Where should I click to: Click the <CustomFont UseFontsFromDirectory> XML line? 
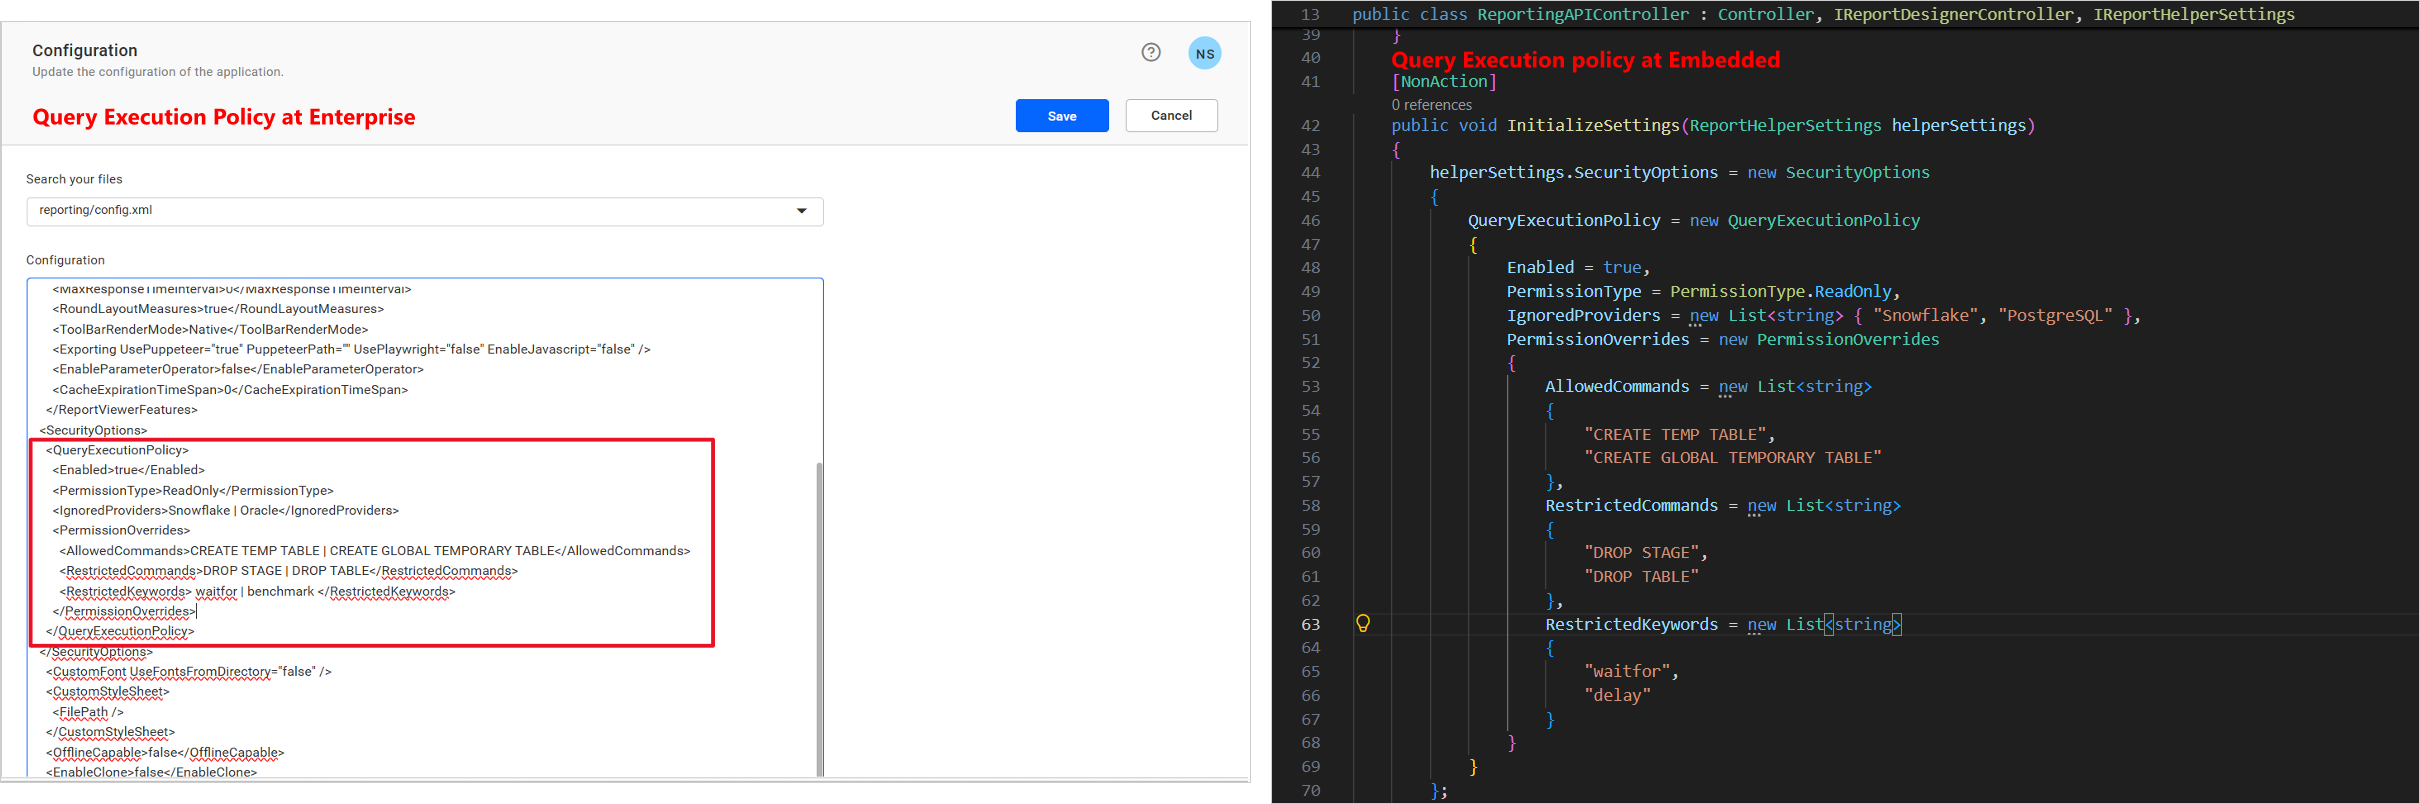point(189,672)
